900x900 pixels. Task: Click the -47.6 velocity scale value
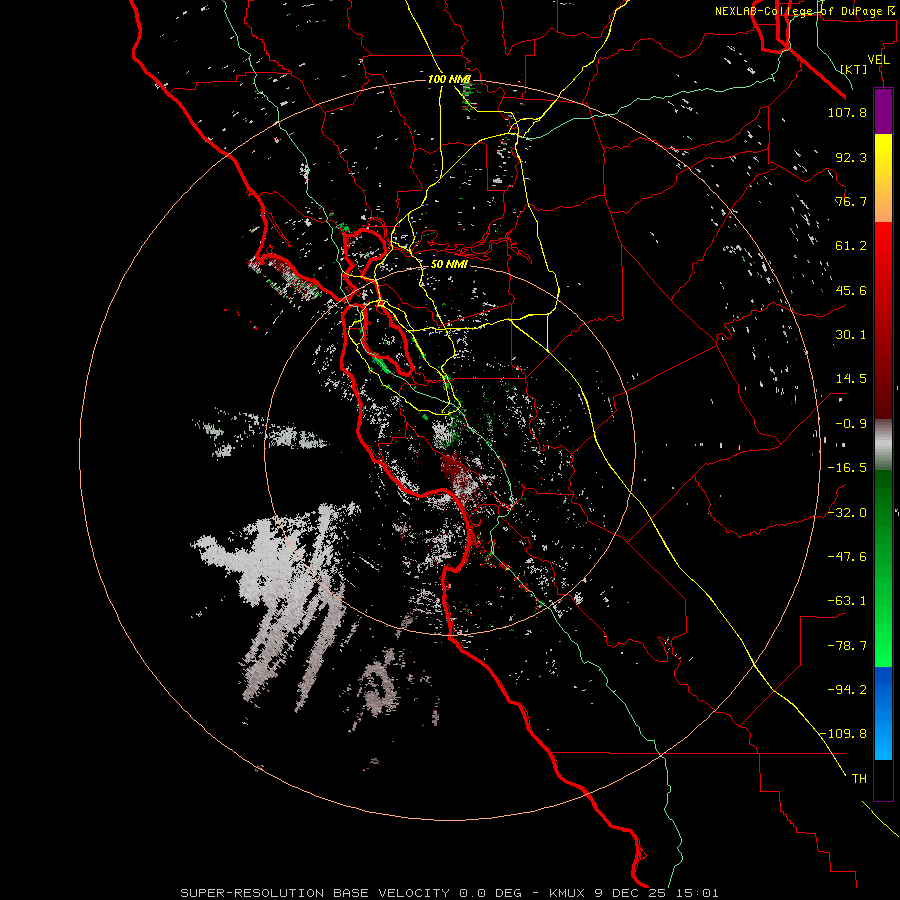(x=847, y=556)
